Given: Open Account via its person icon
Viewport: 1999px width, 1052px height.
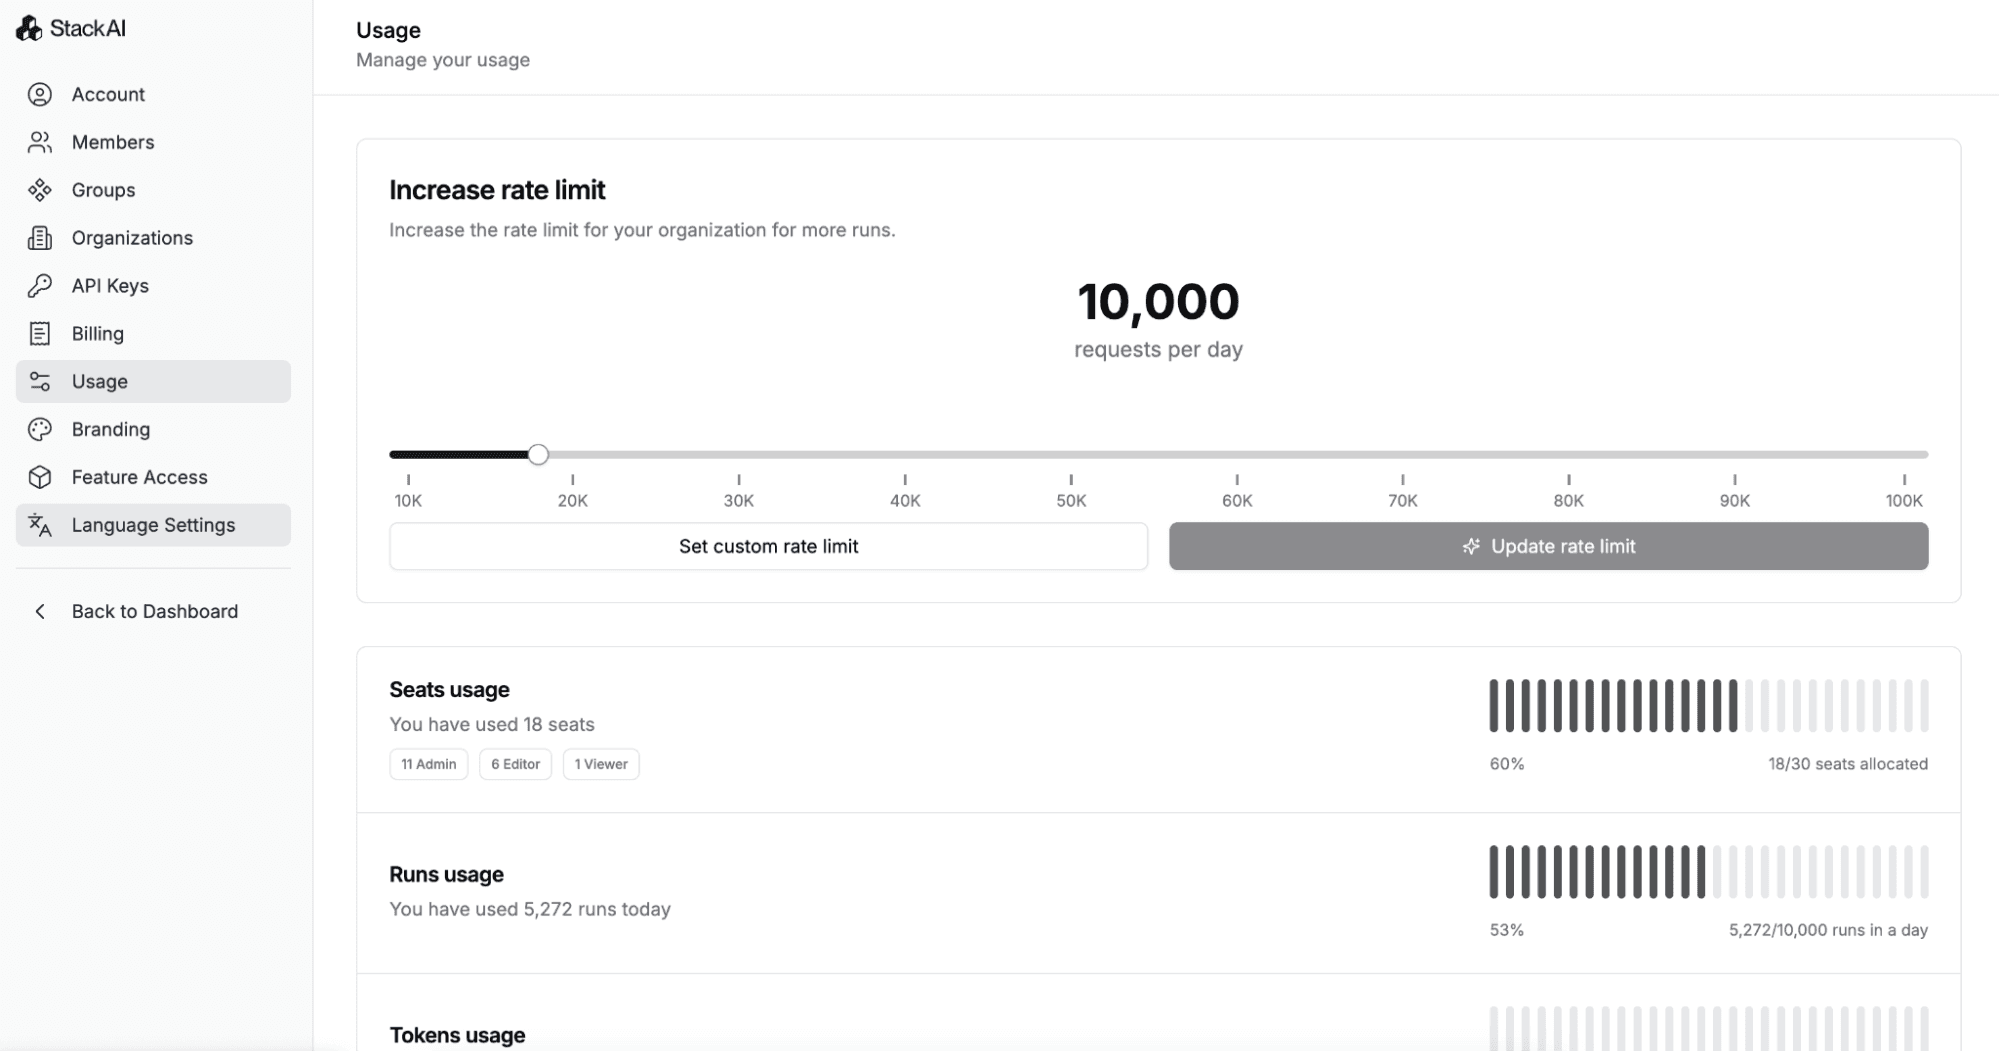Looking at the screenshot, I should point(40,95).
